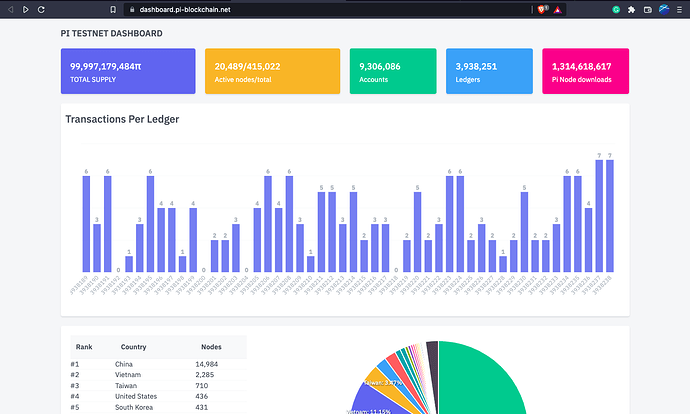690x414 pixels.
Task: Click the 3,938,251 ledgers value
Action: click(x=476, y=66)
